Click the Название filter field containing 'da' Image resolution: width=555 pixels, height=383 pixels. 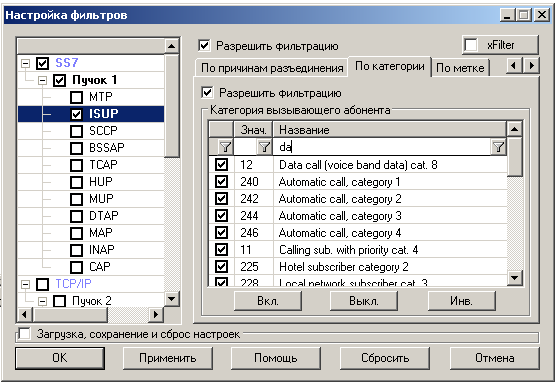tap(382, 147)
